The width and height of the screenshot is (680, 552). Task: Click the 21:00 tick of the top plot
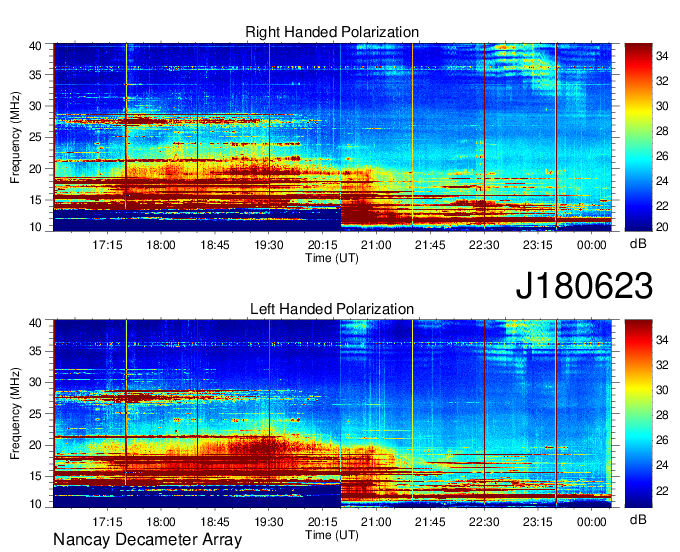coord(376,245)
